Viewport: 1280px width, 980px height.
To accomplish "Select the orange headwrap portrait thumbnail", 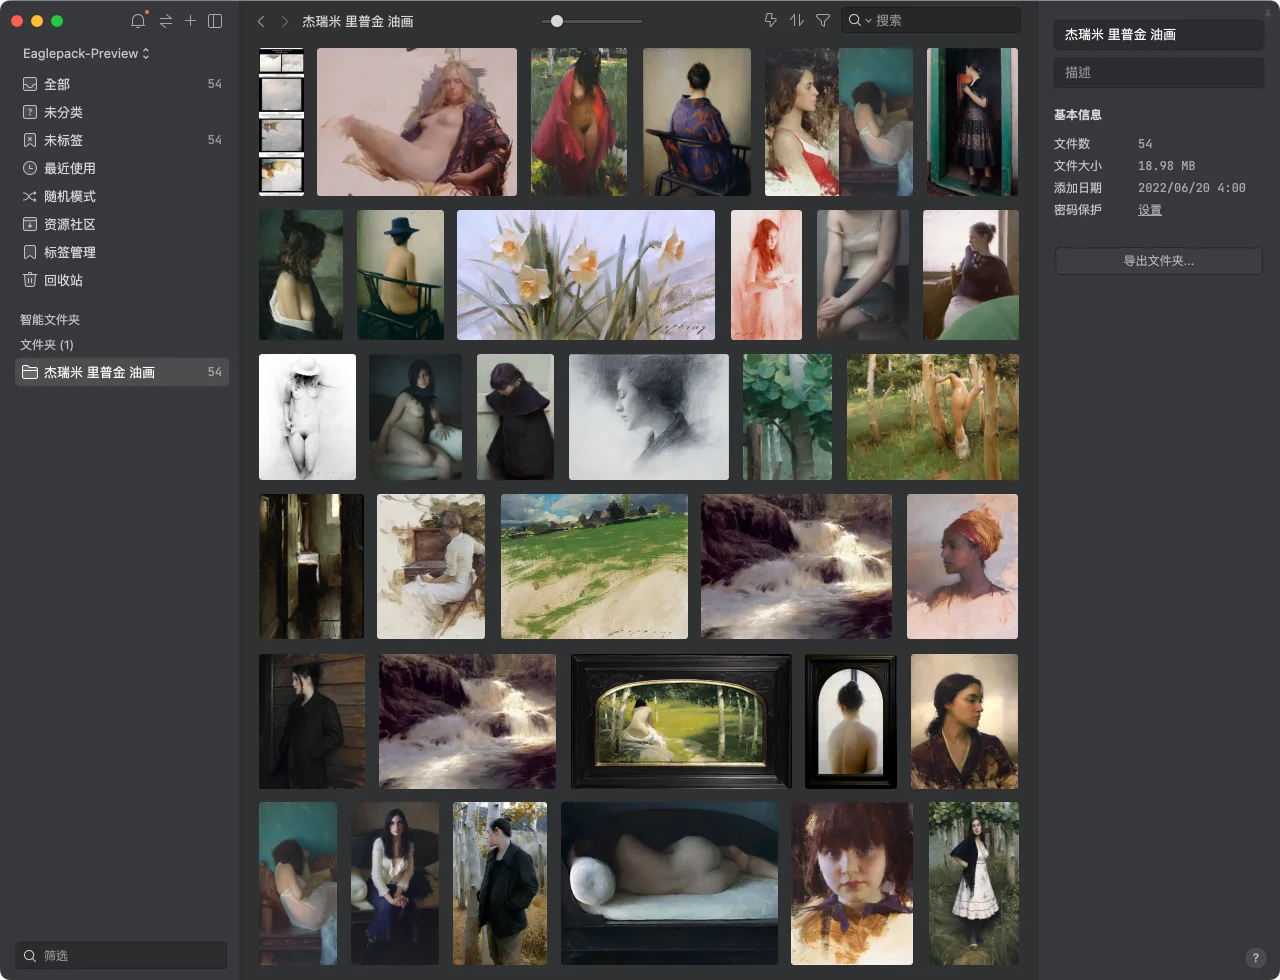I will (962, 566).
